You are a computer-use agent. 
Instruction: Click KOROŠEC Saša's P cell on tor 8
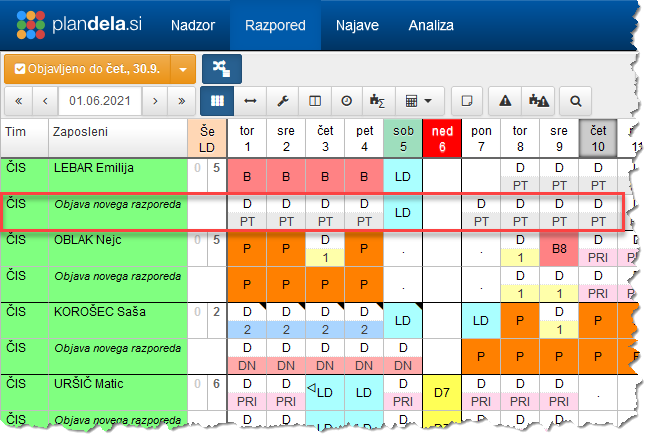[520, 321]
